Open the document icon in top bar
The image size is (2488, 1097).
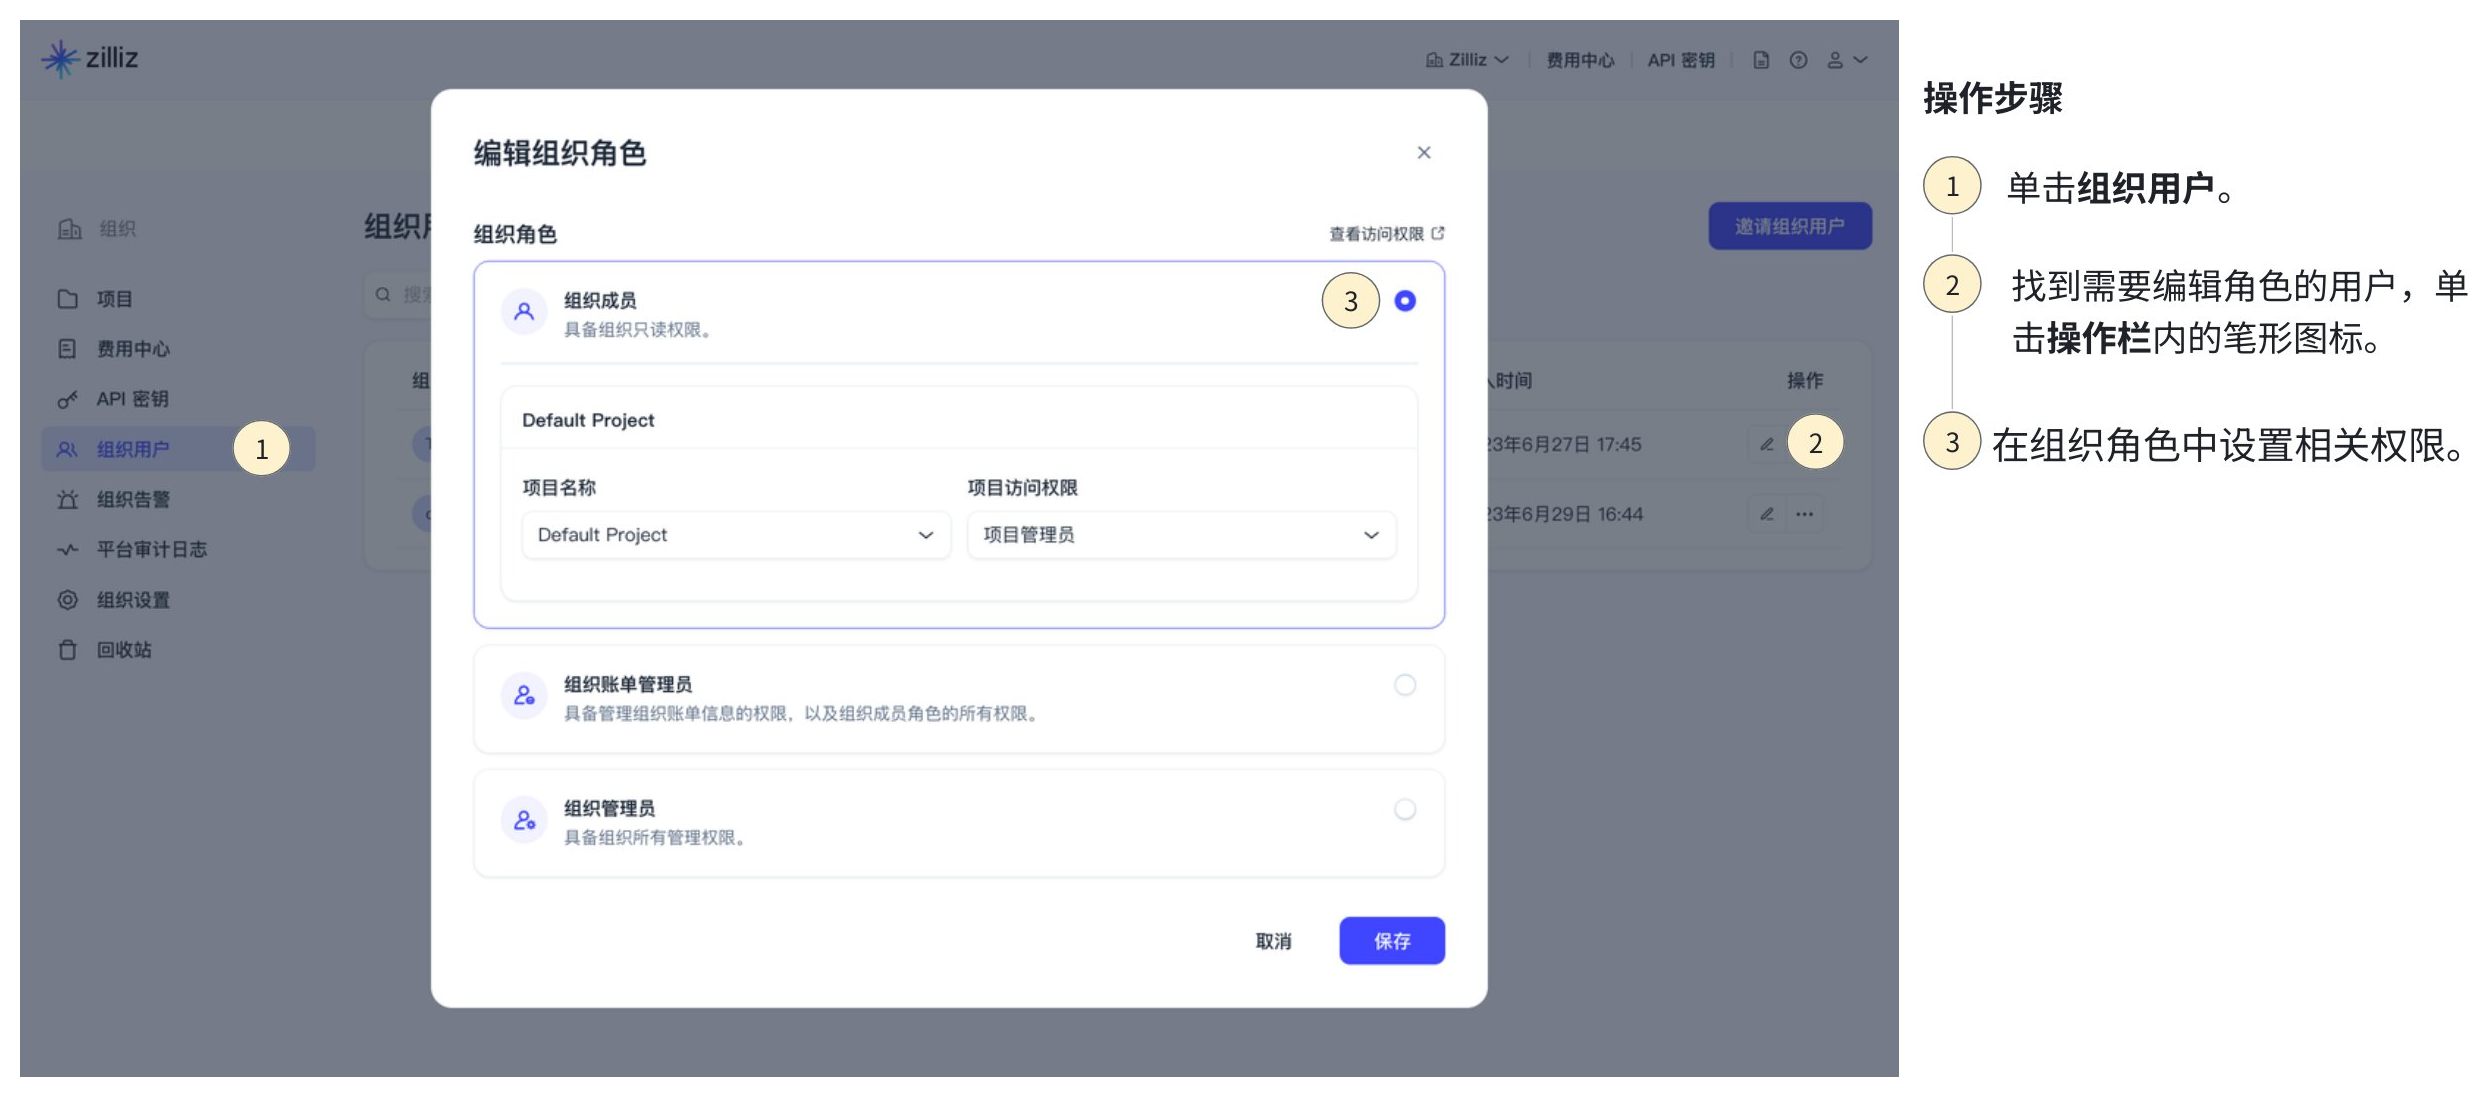coord(1761,60)
